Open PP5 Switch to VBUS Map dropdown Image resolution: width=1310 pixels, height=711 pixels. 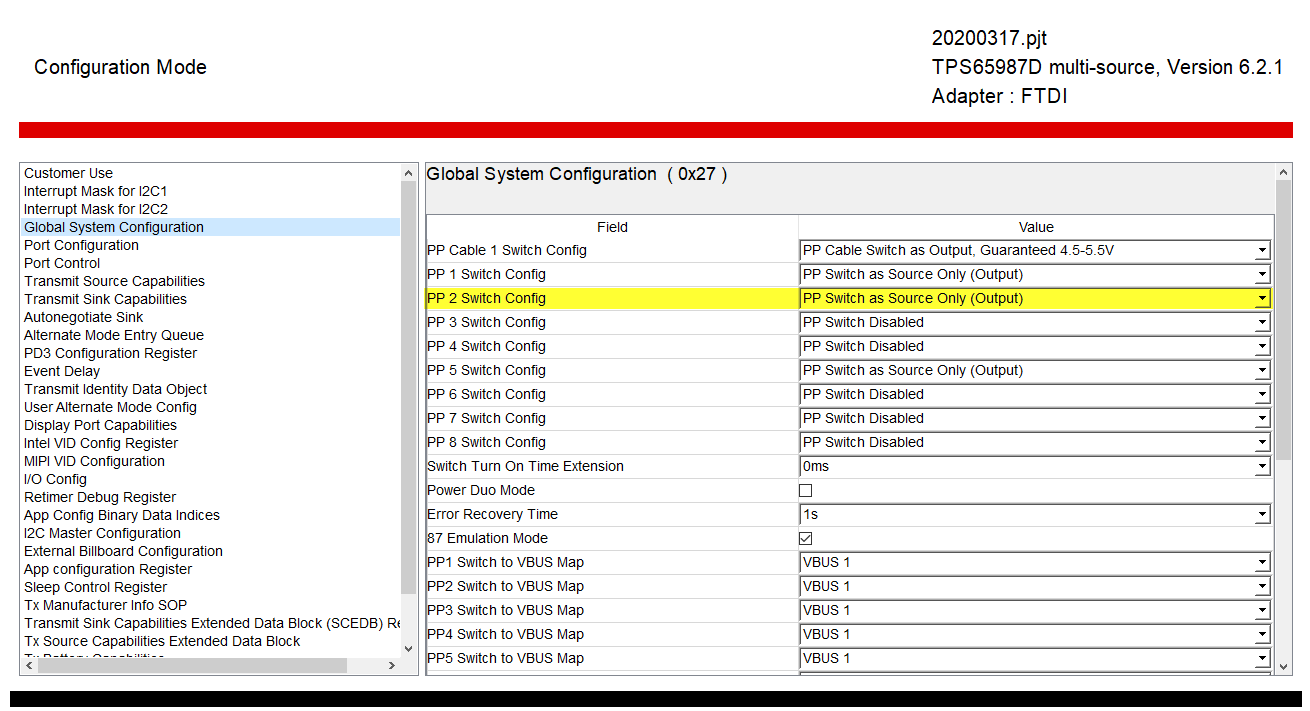[1035, 658]
